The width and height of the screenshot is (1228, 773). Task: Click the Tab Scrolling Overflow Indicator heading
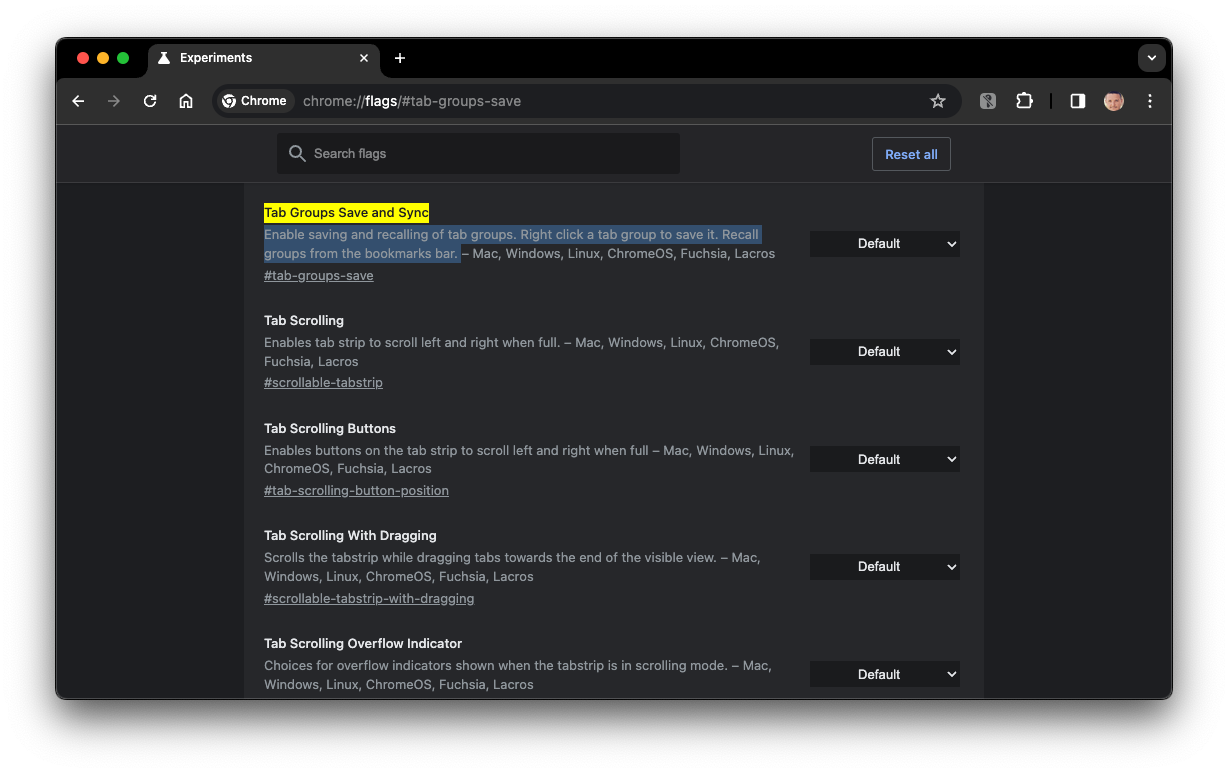363,643
